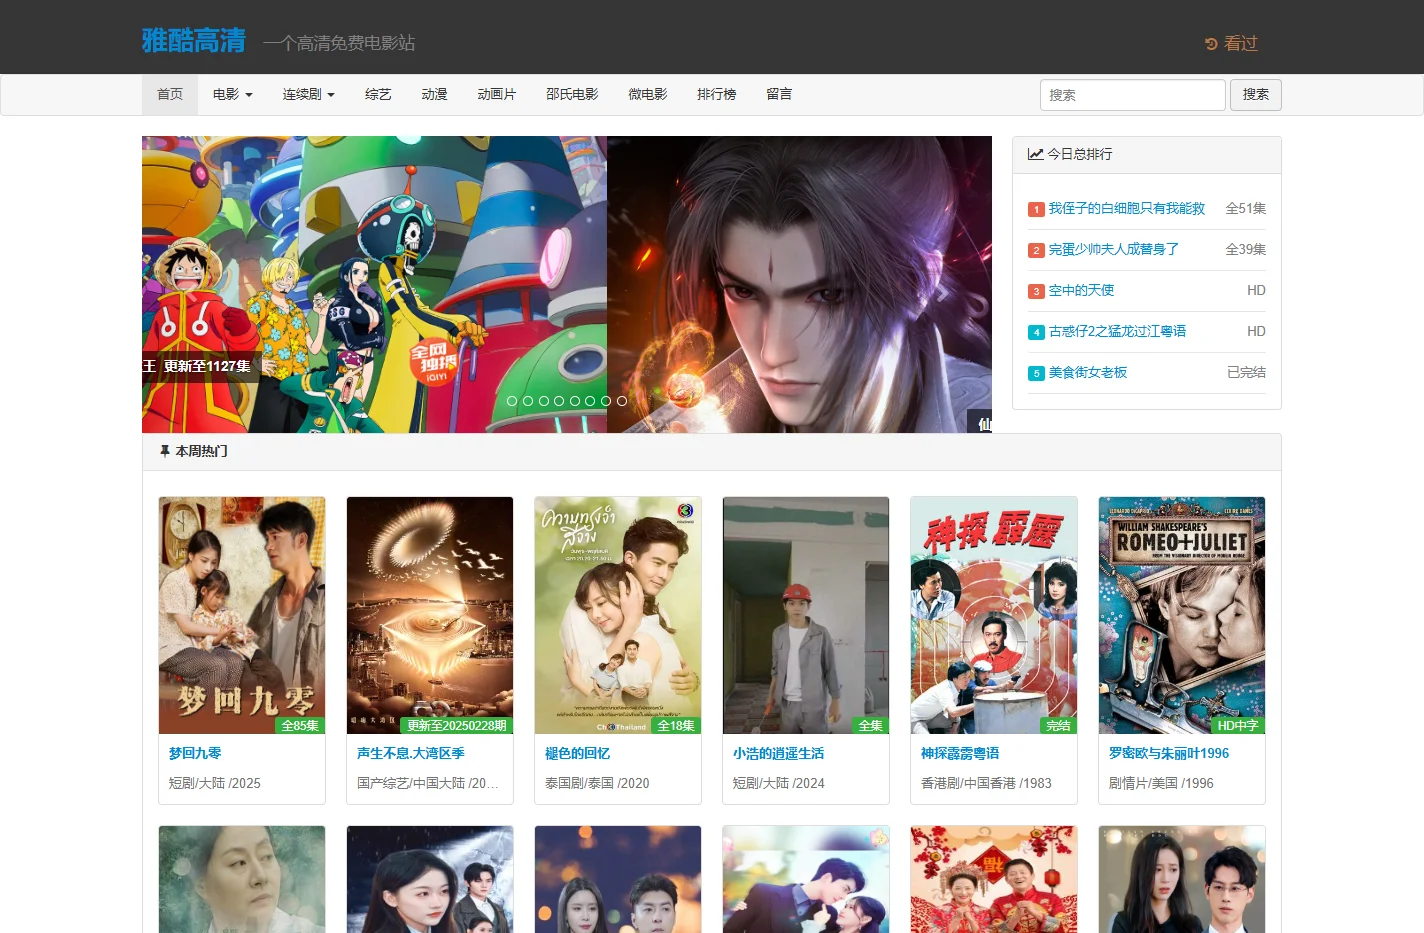Viewport: 1424px width, 933px height.
Task: Click the 更新至1127集 carousel caption
Action: [207, 366]
